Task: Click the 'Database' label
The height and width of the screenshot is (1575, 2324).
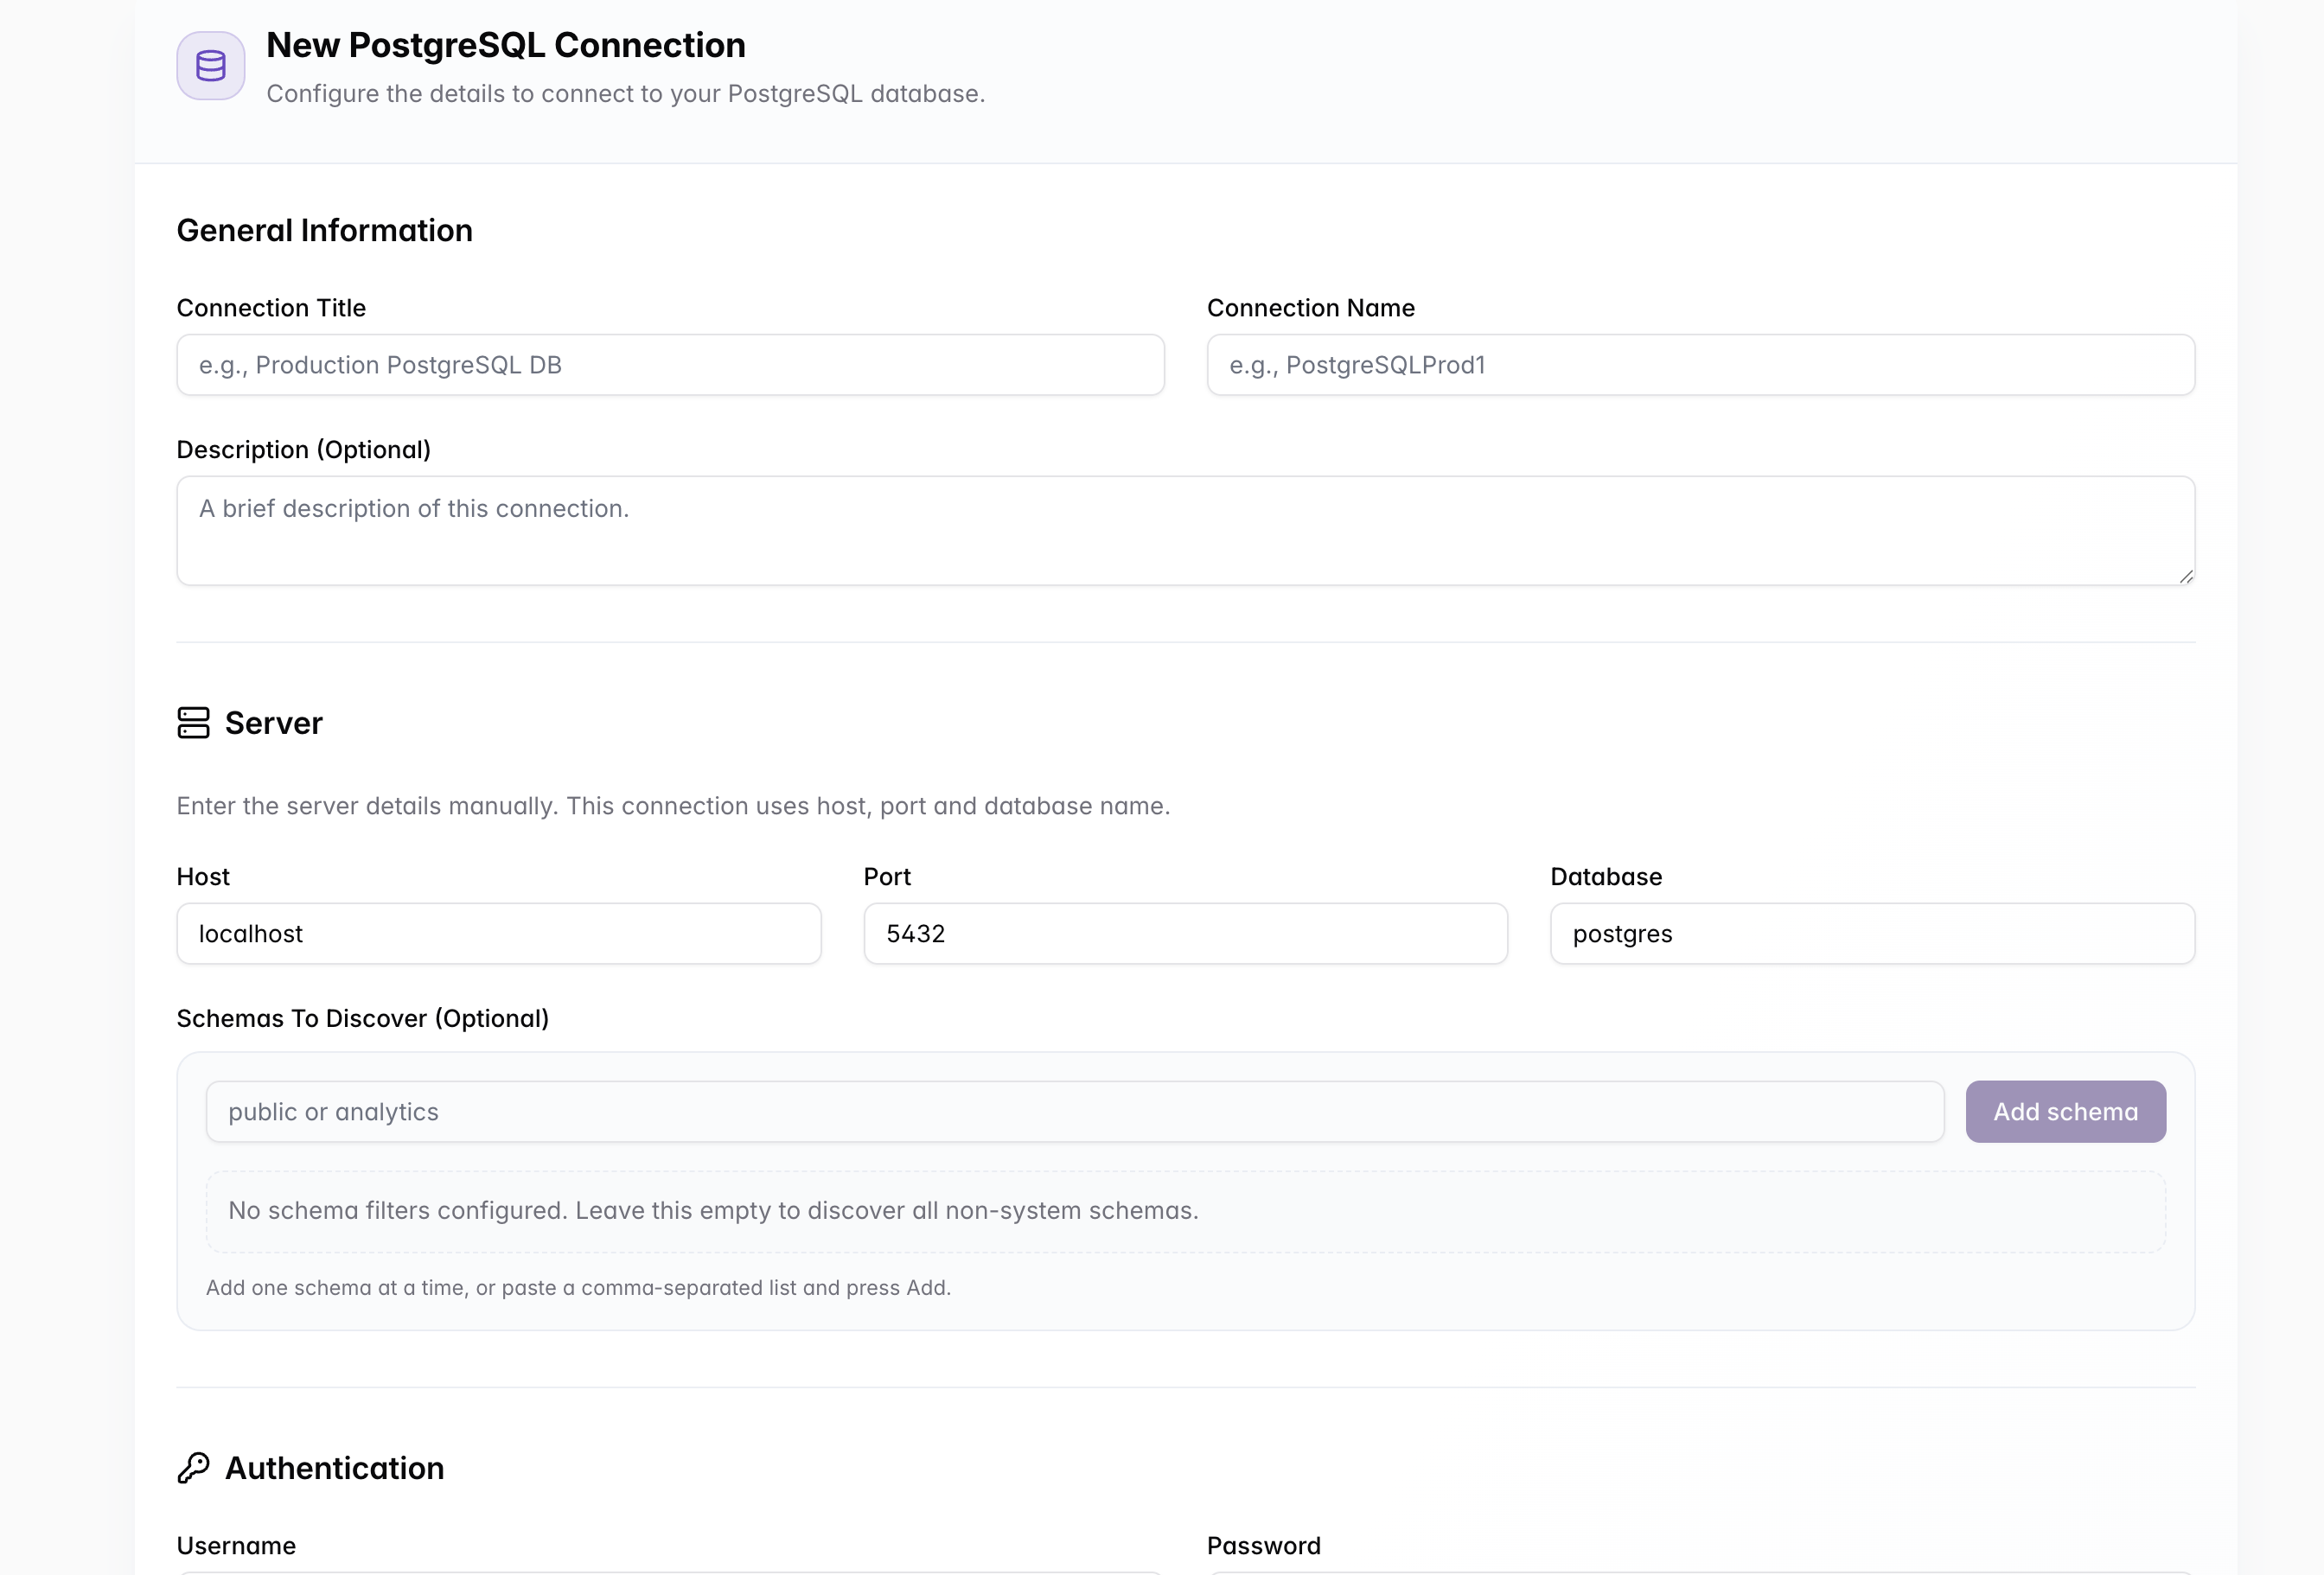Action: 1607,877
